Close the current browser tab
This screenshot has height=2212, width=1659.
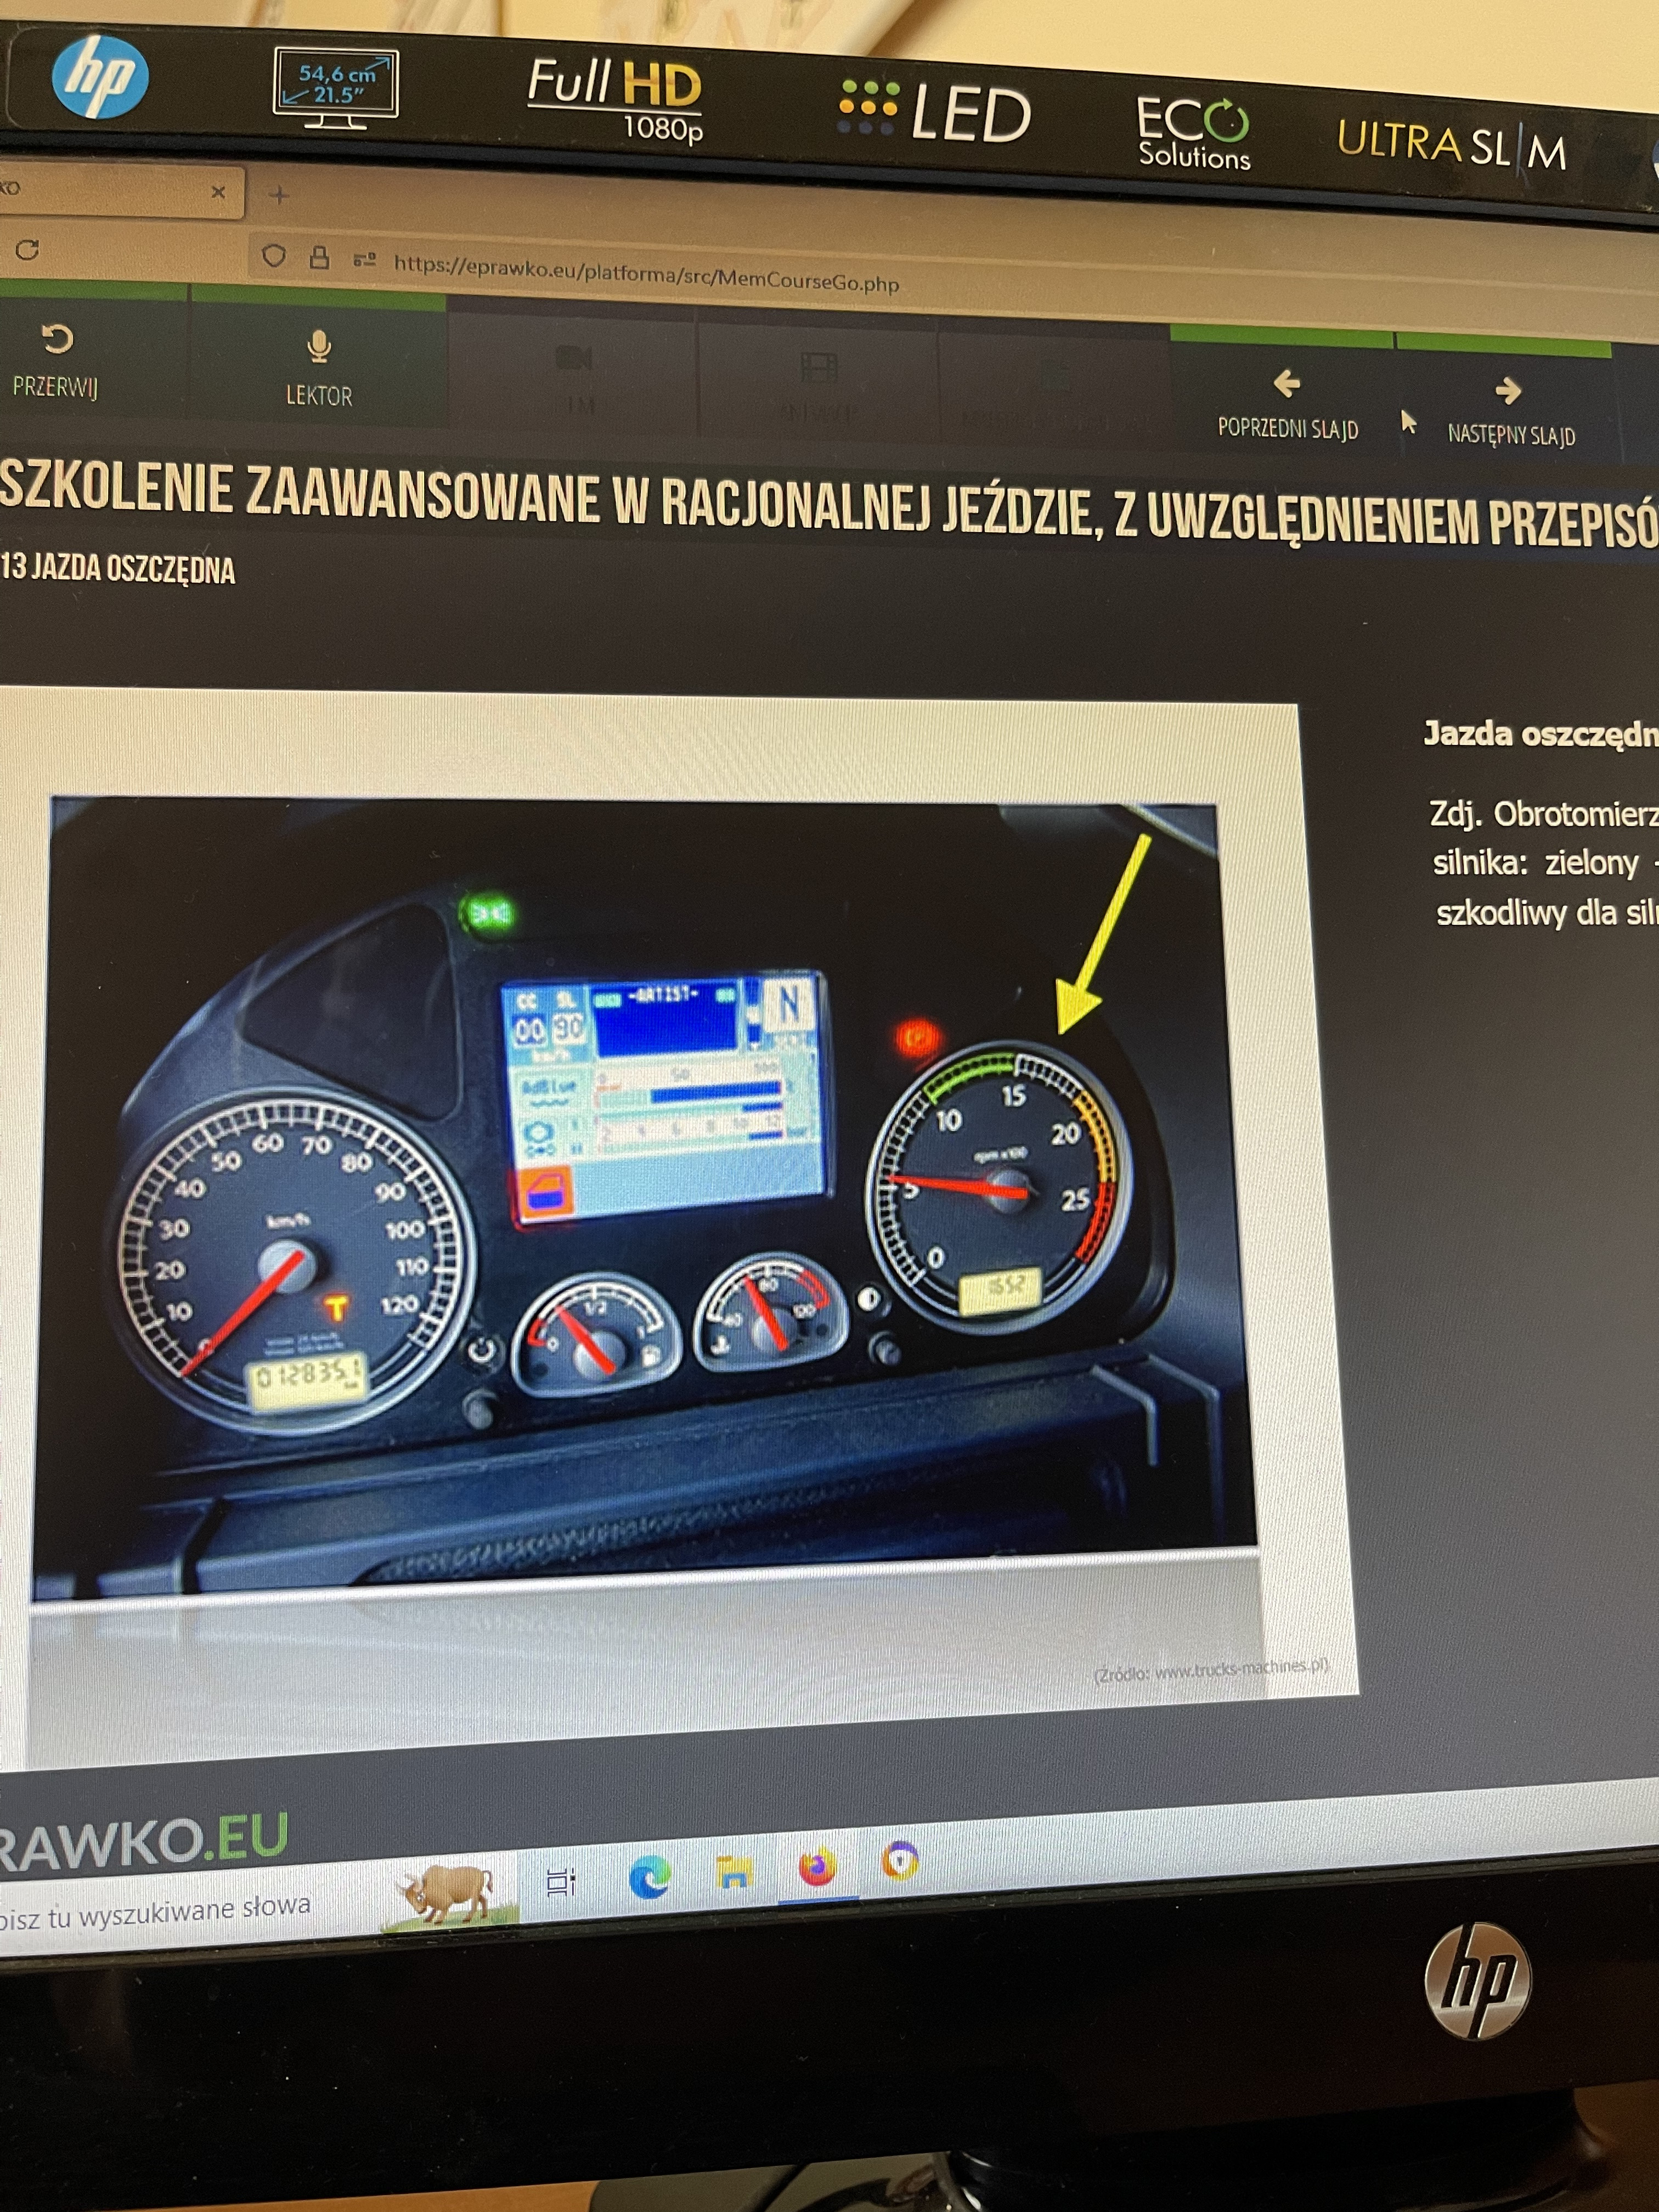pos(218,191)
